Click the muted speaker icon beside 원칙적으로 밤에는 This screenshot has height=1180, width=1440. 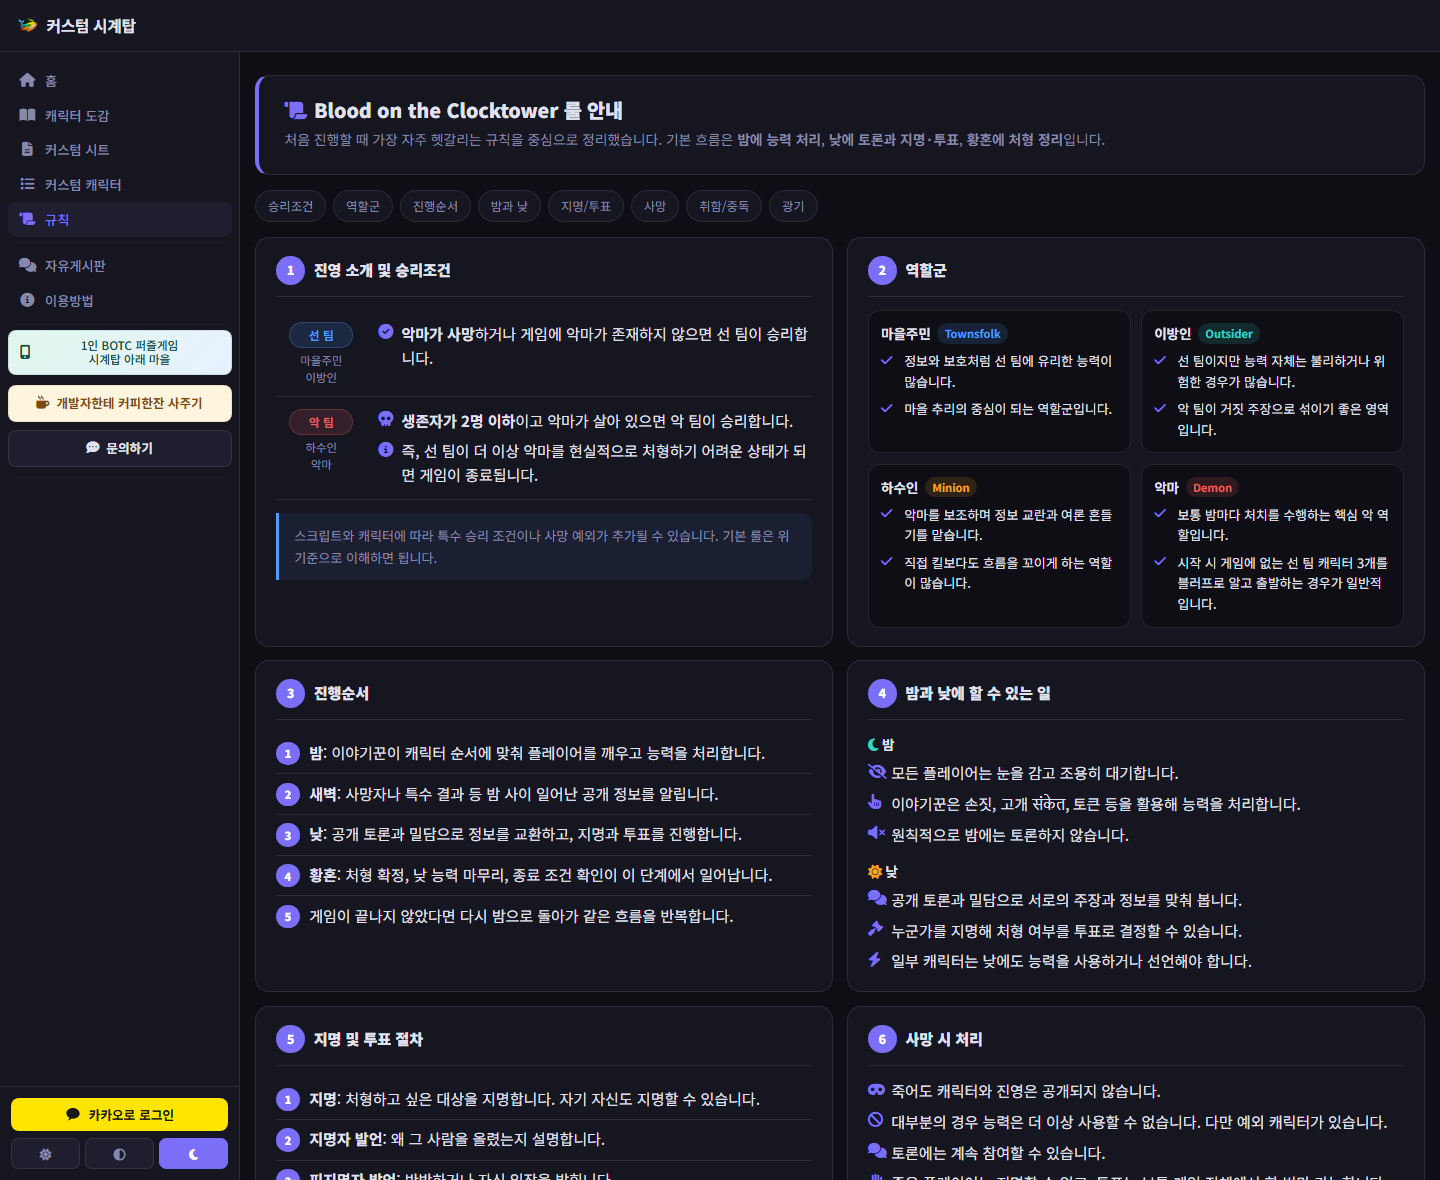876,833
